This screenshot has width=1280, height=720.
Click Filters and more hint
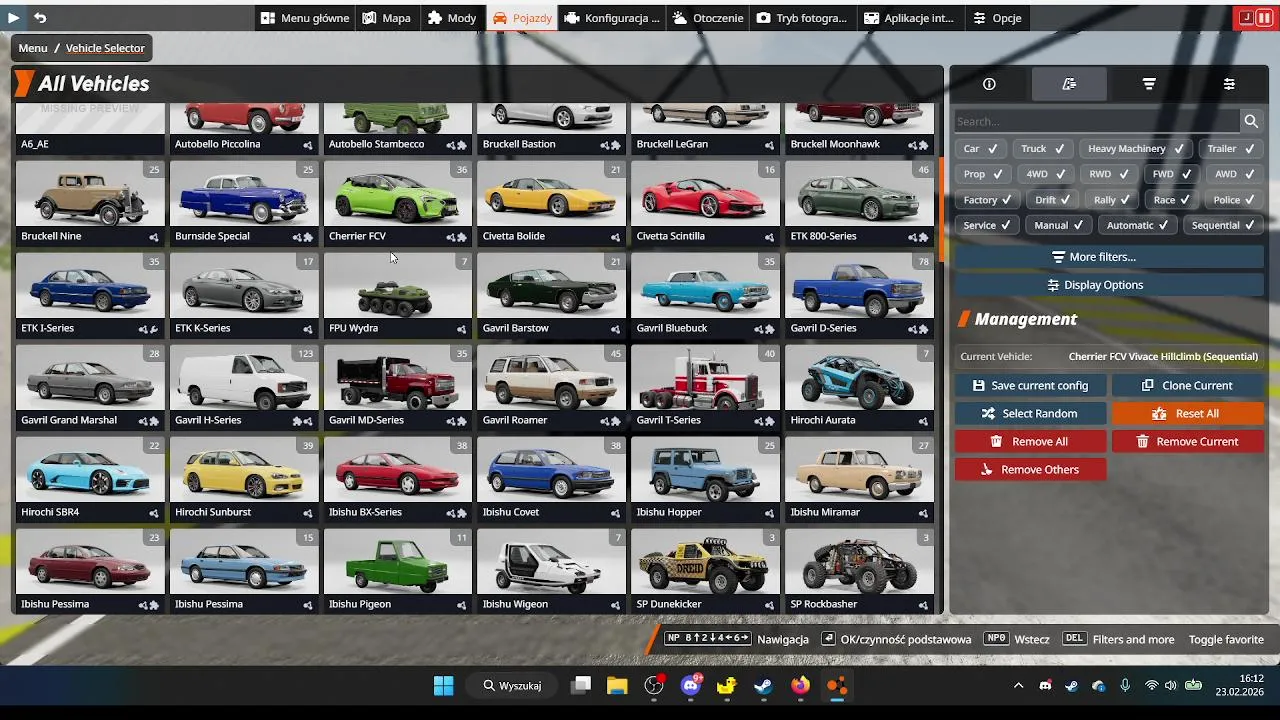click(x=1133, y=639)
